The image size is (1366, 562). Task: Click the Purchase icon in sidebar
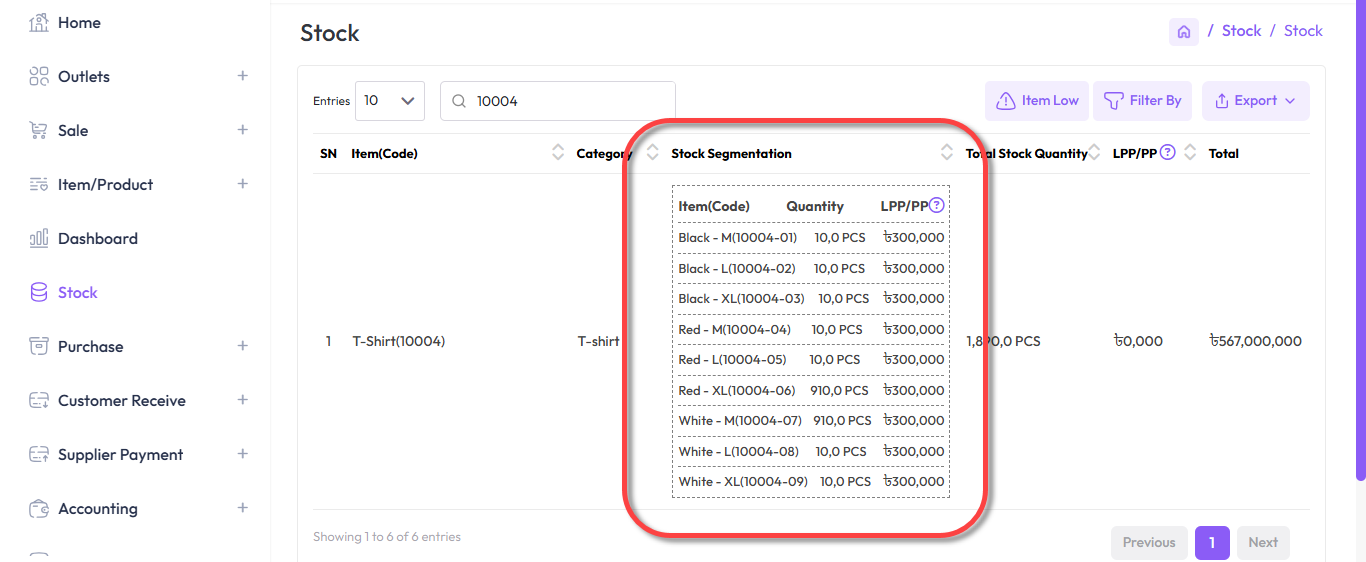(39, 347)
